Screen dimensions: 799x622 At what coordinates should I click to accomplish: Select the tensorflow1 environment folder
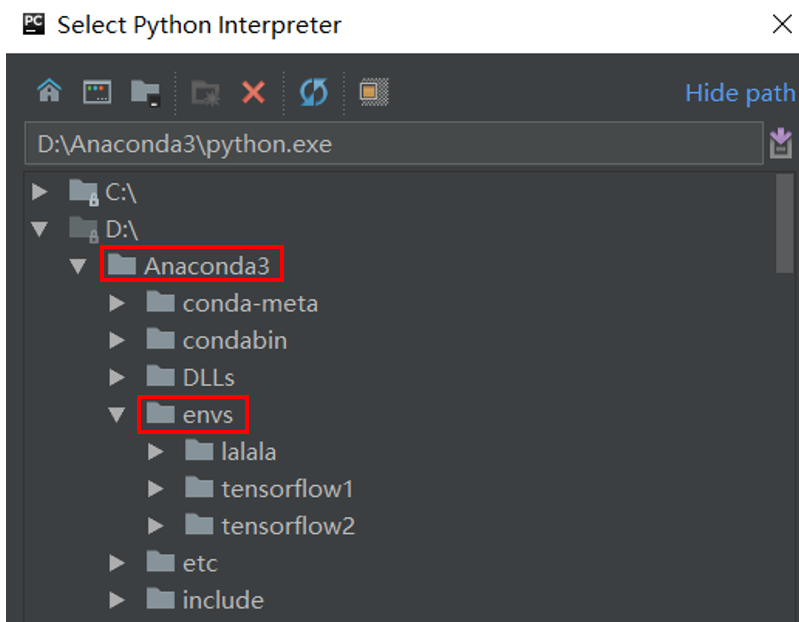(x=269, y=489)
